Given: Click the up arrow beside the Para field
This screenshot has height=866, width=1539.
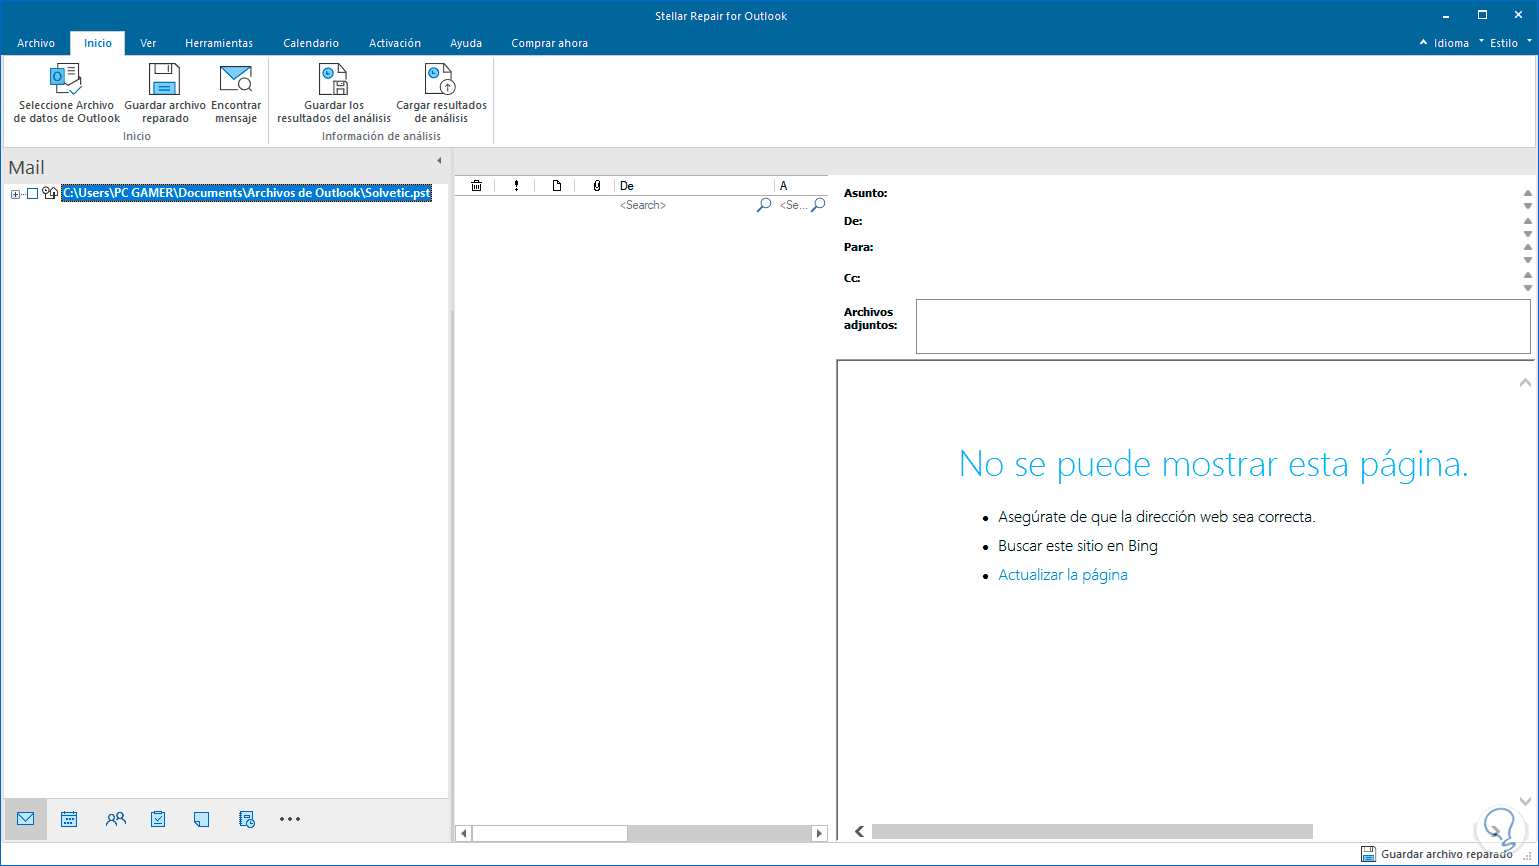Looking at the screenshot, I should pos(1527,247).
